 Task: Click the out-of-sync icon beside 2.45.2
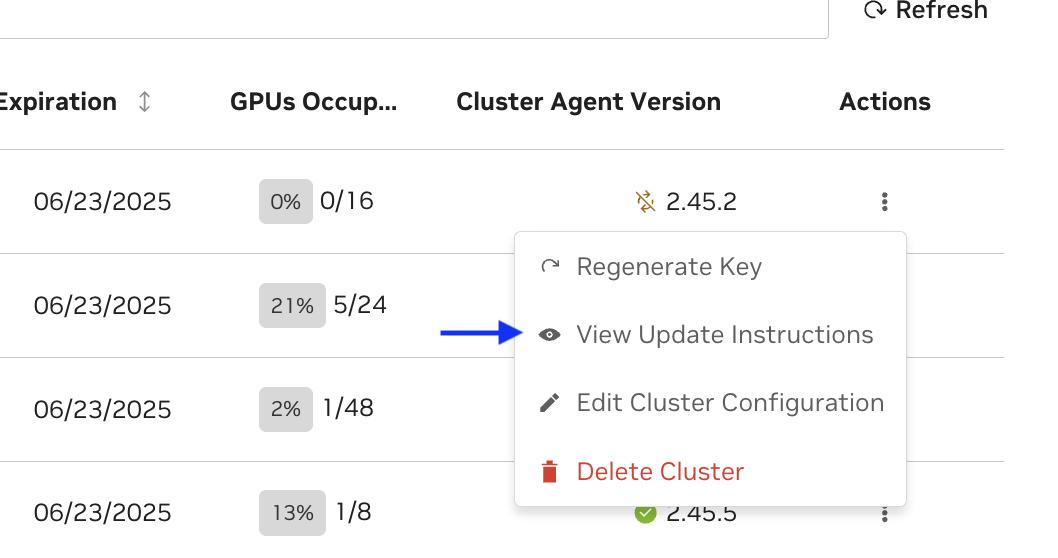coord(645,202)
